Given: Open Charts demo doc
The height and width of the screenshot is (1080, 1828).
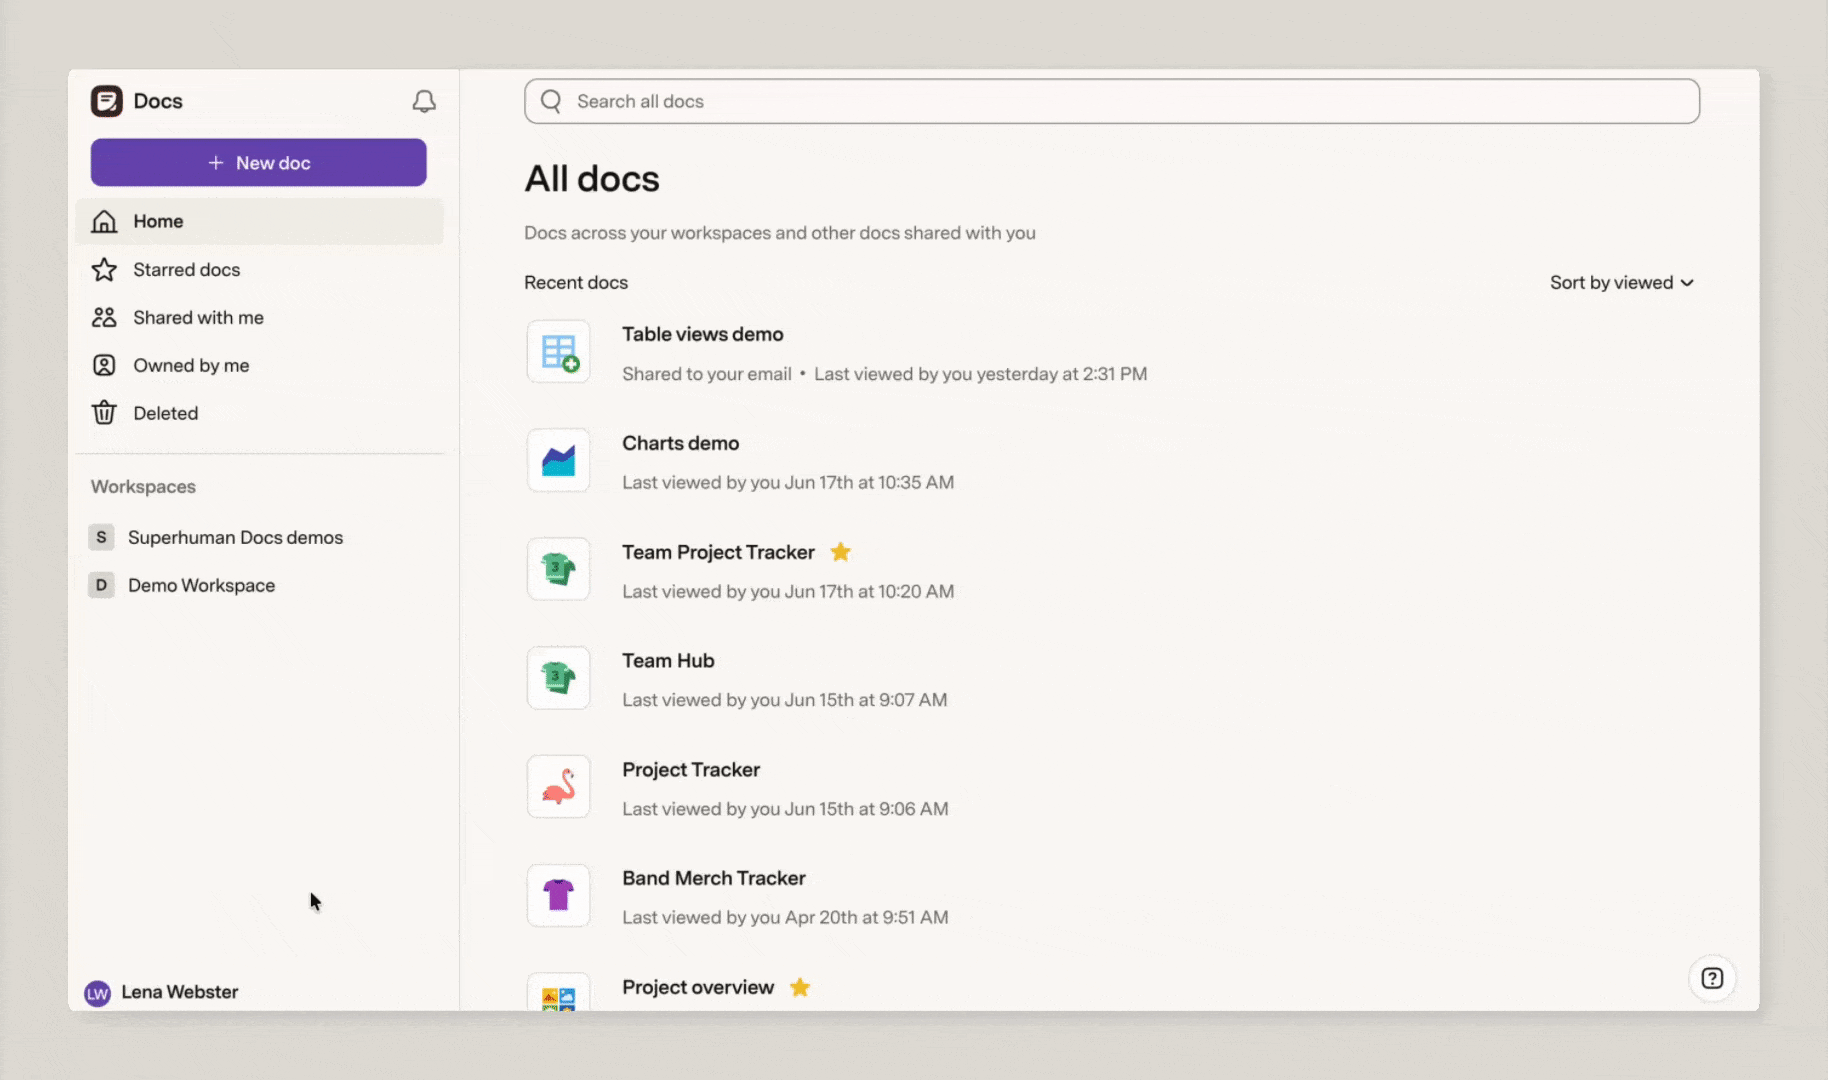Looking at the screenshot, I should point(680,443).
